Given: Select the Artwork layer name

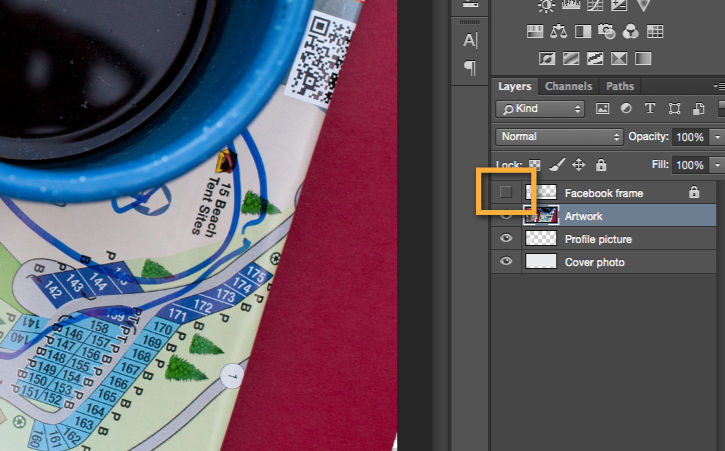Looking at the screenshot, I should pos(584,216).
